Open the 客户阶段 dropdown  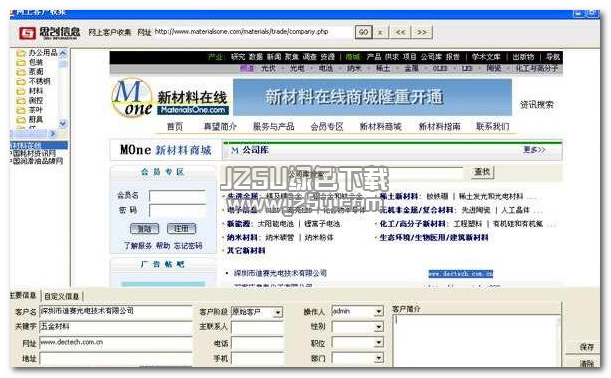[277, 313]
